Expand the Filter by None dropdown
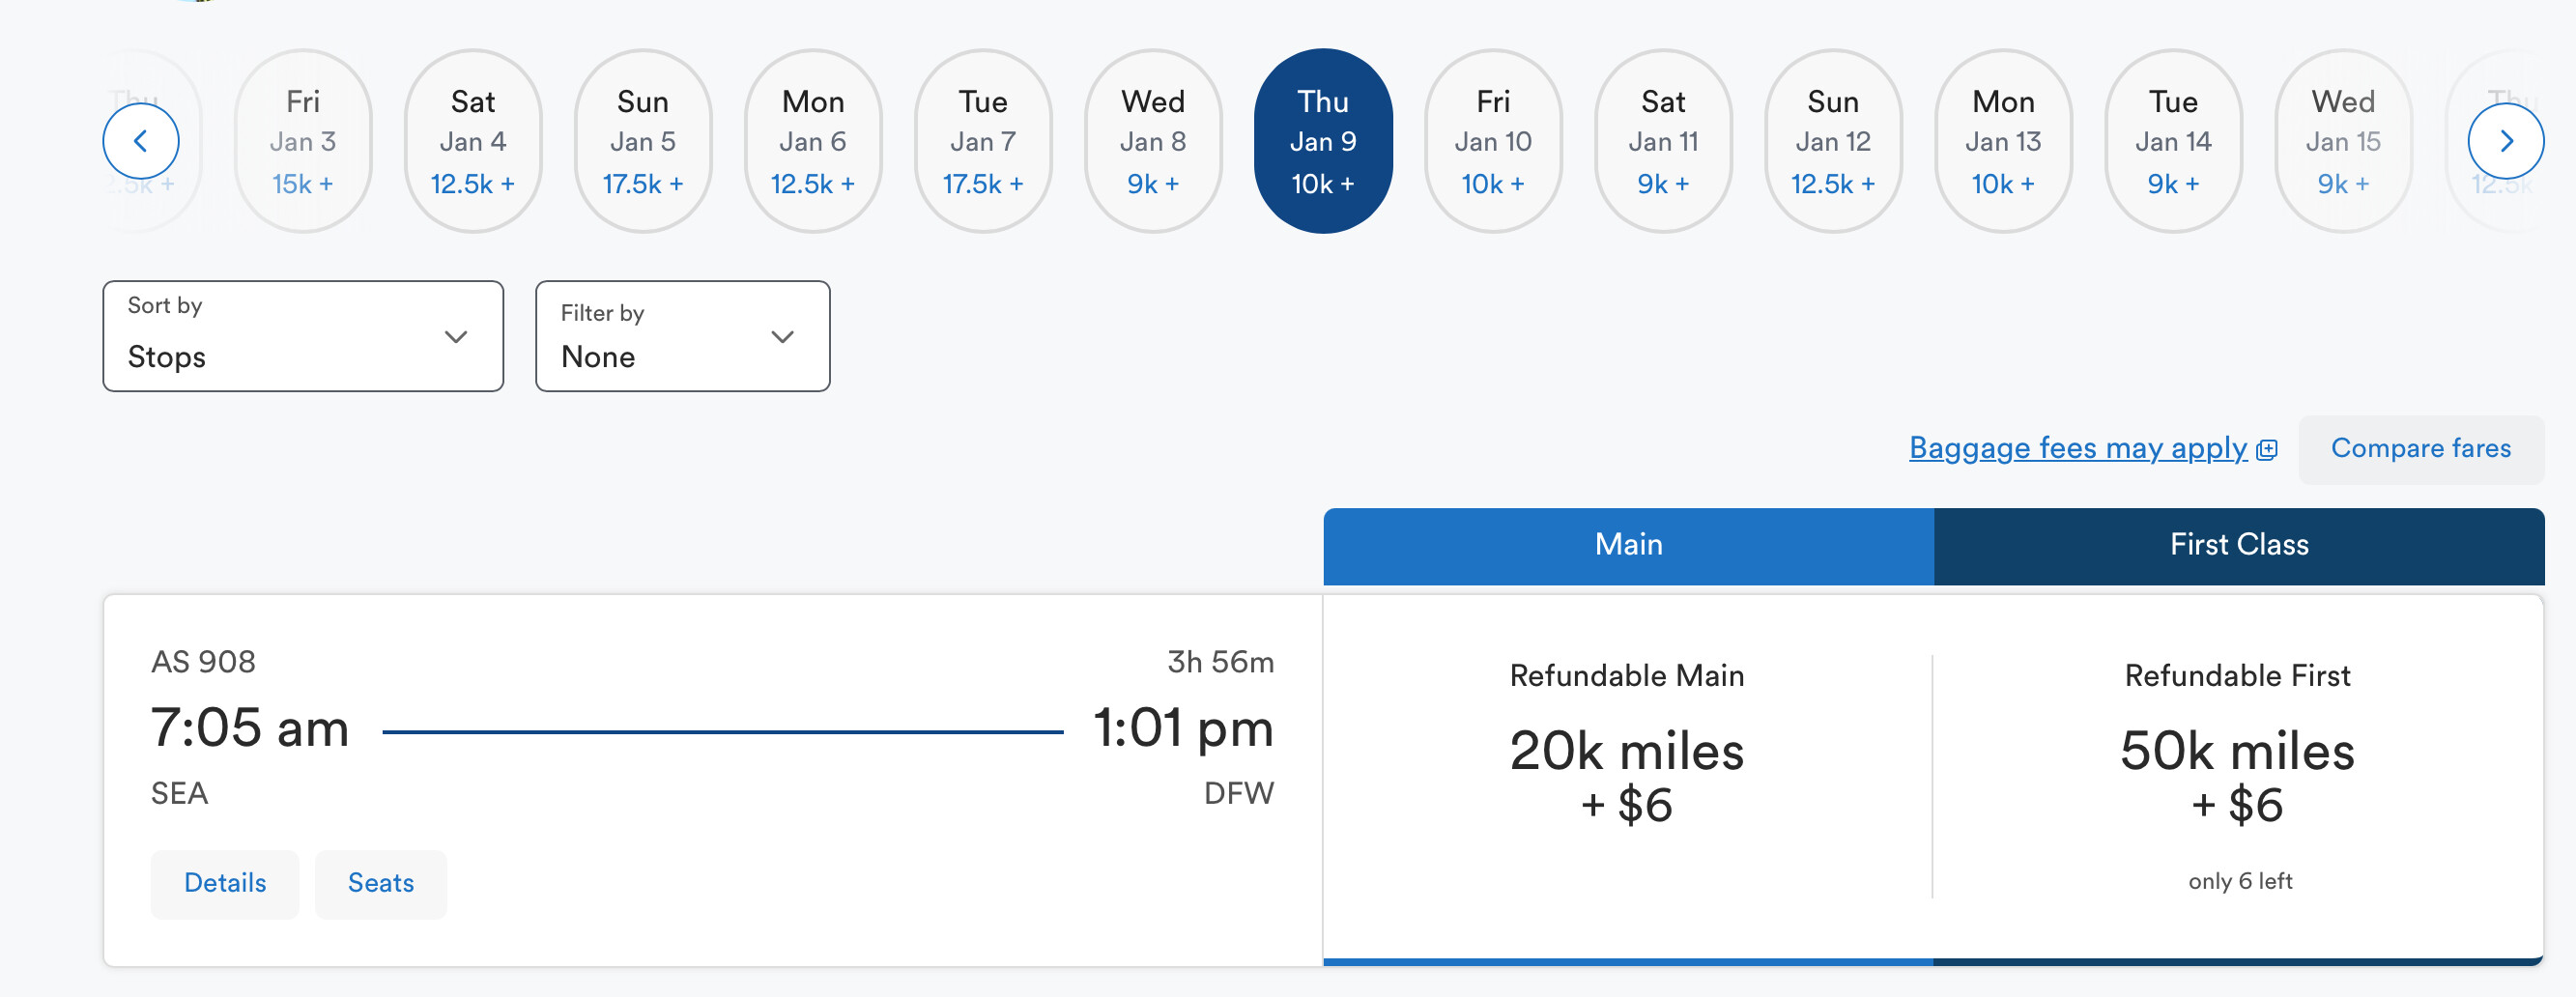The height and width of the screenshot is (997, 2576). point(682,336)
